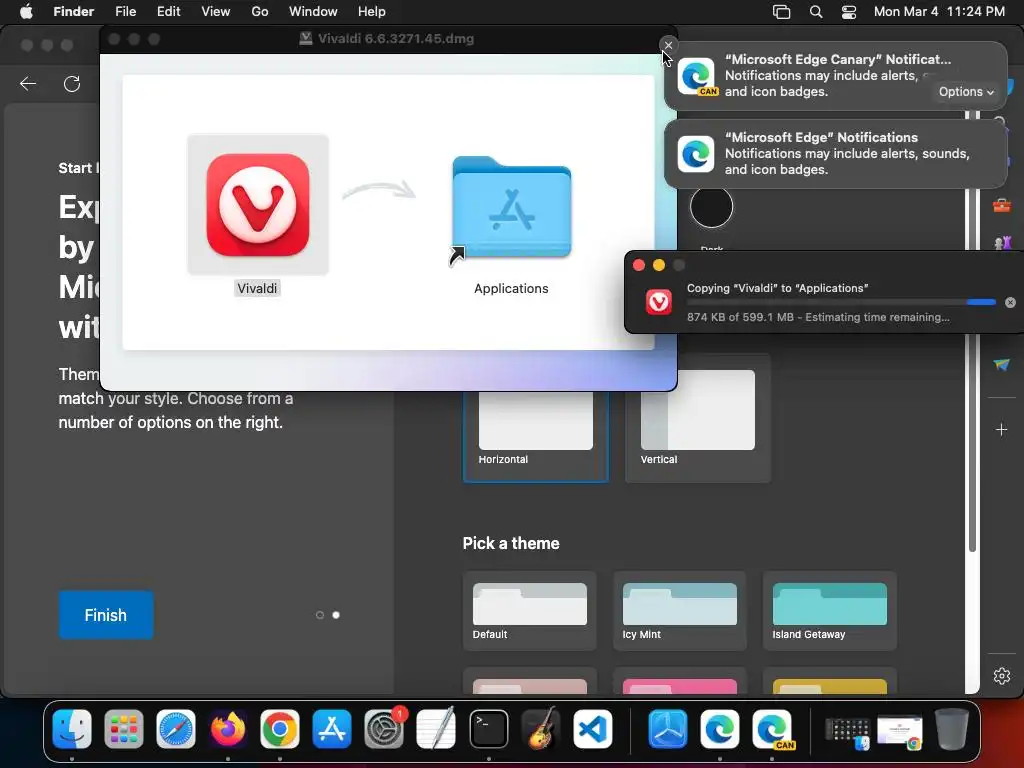Pick the Icy Mint theme
Image resolution: width=1024 pixels, height=768 pixels.
(x=679, y=611)
